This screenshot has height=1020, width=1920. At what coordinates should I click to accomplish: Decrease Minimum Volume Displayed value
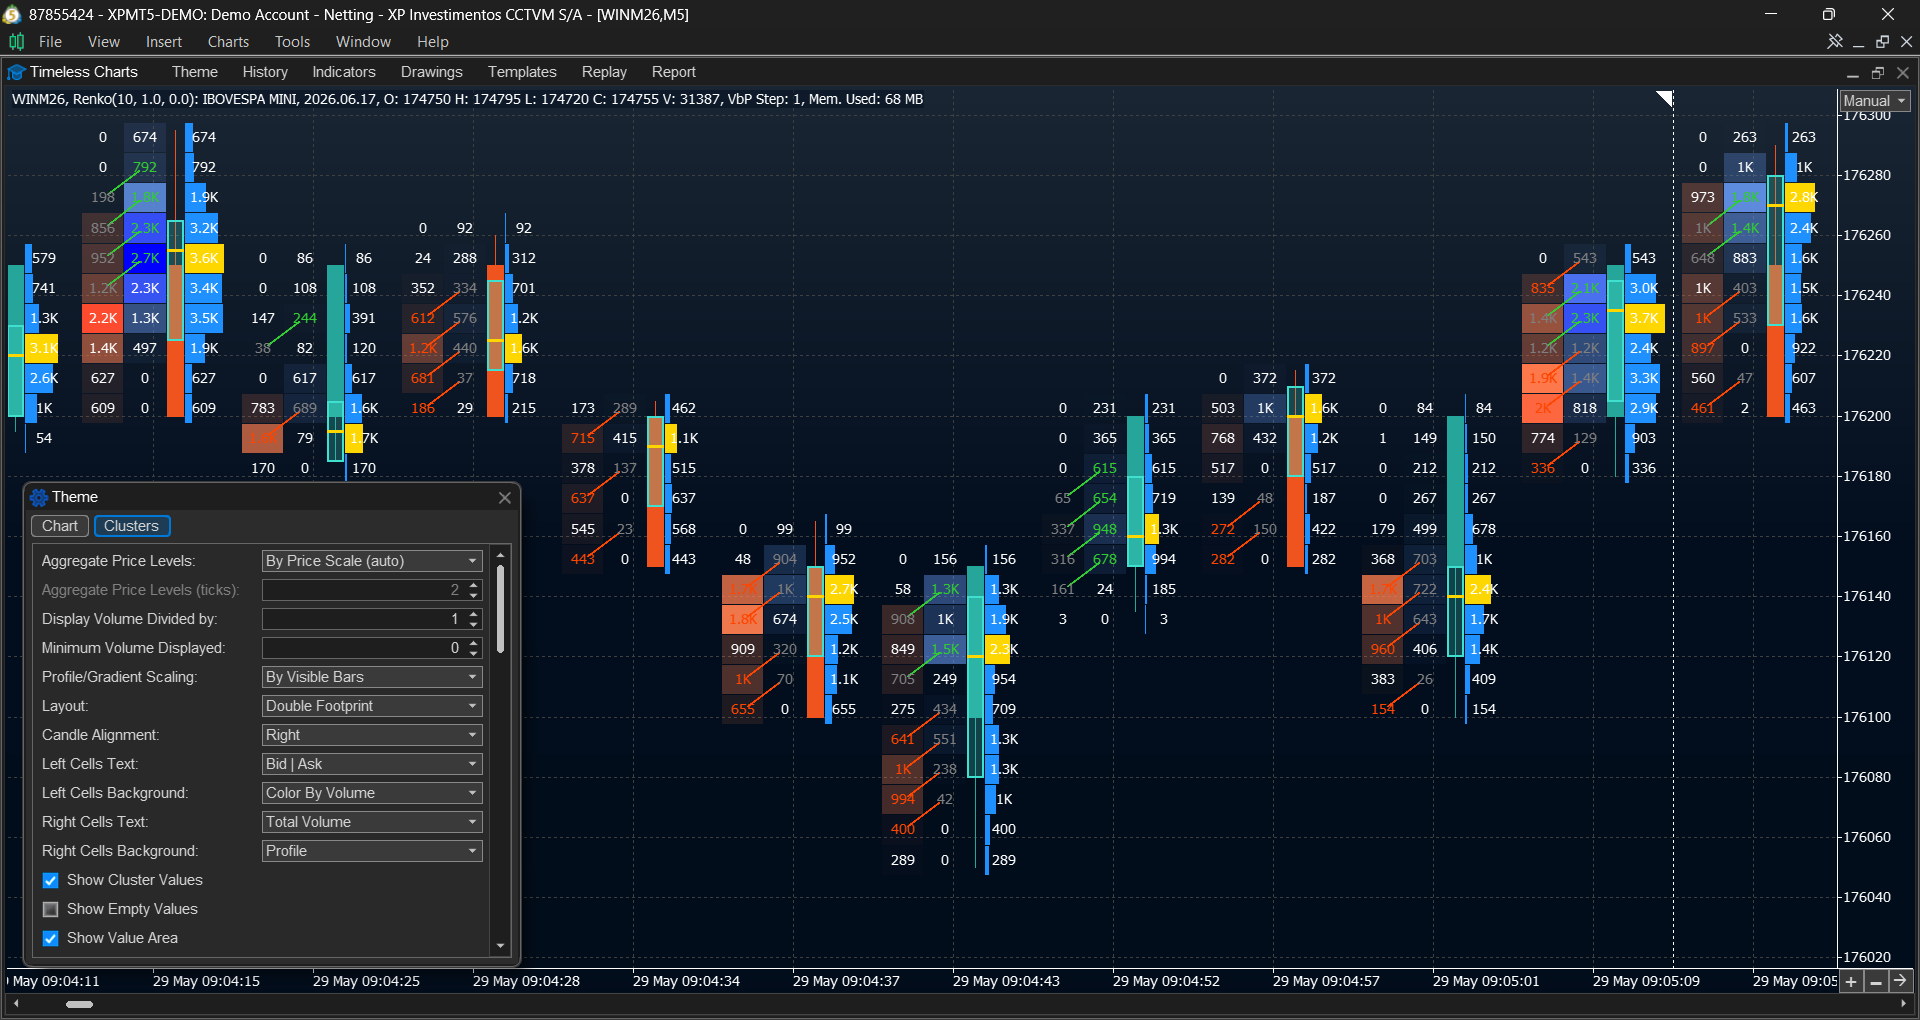[x=474, y=654]
